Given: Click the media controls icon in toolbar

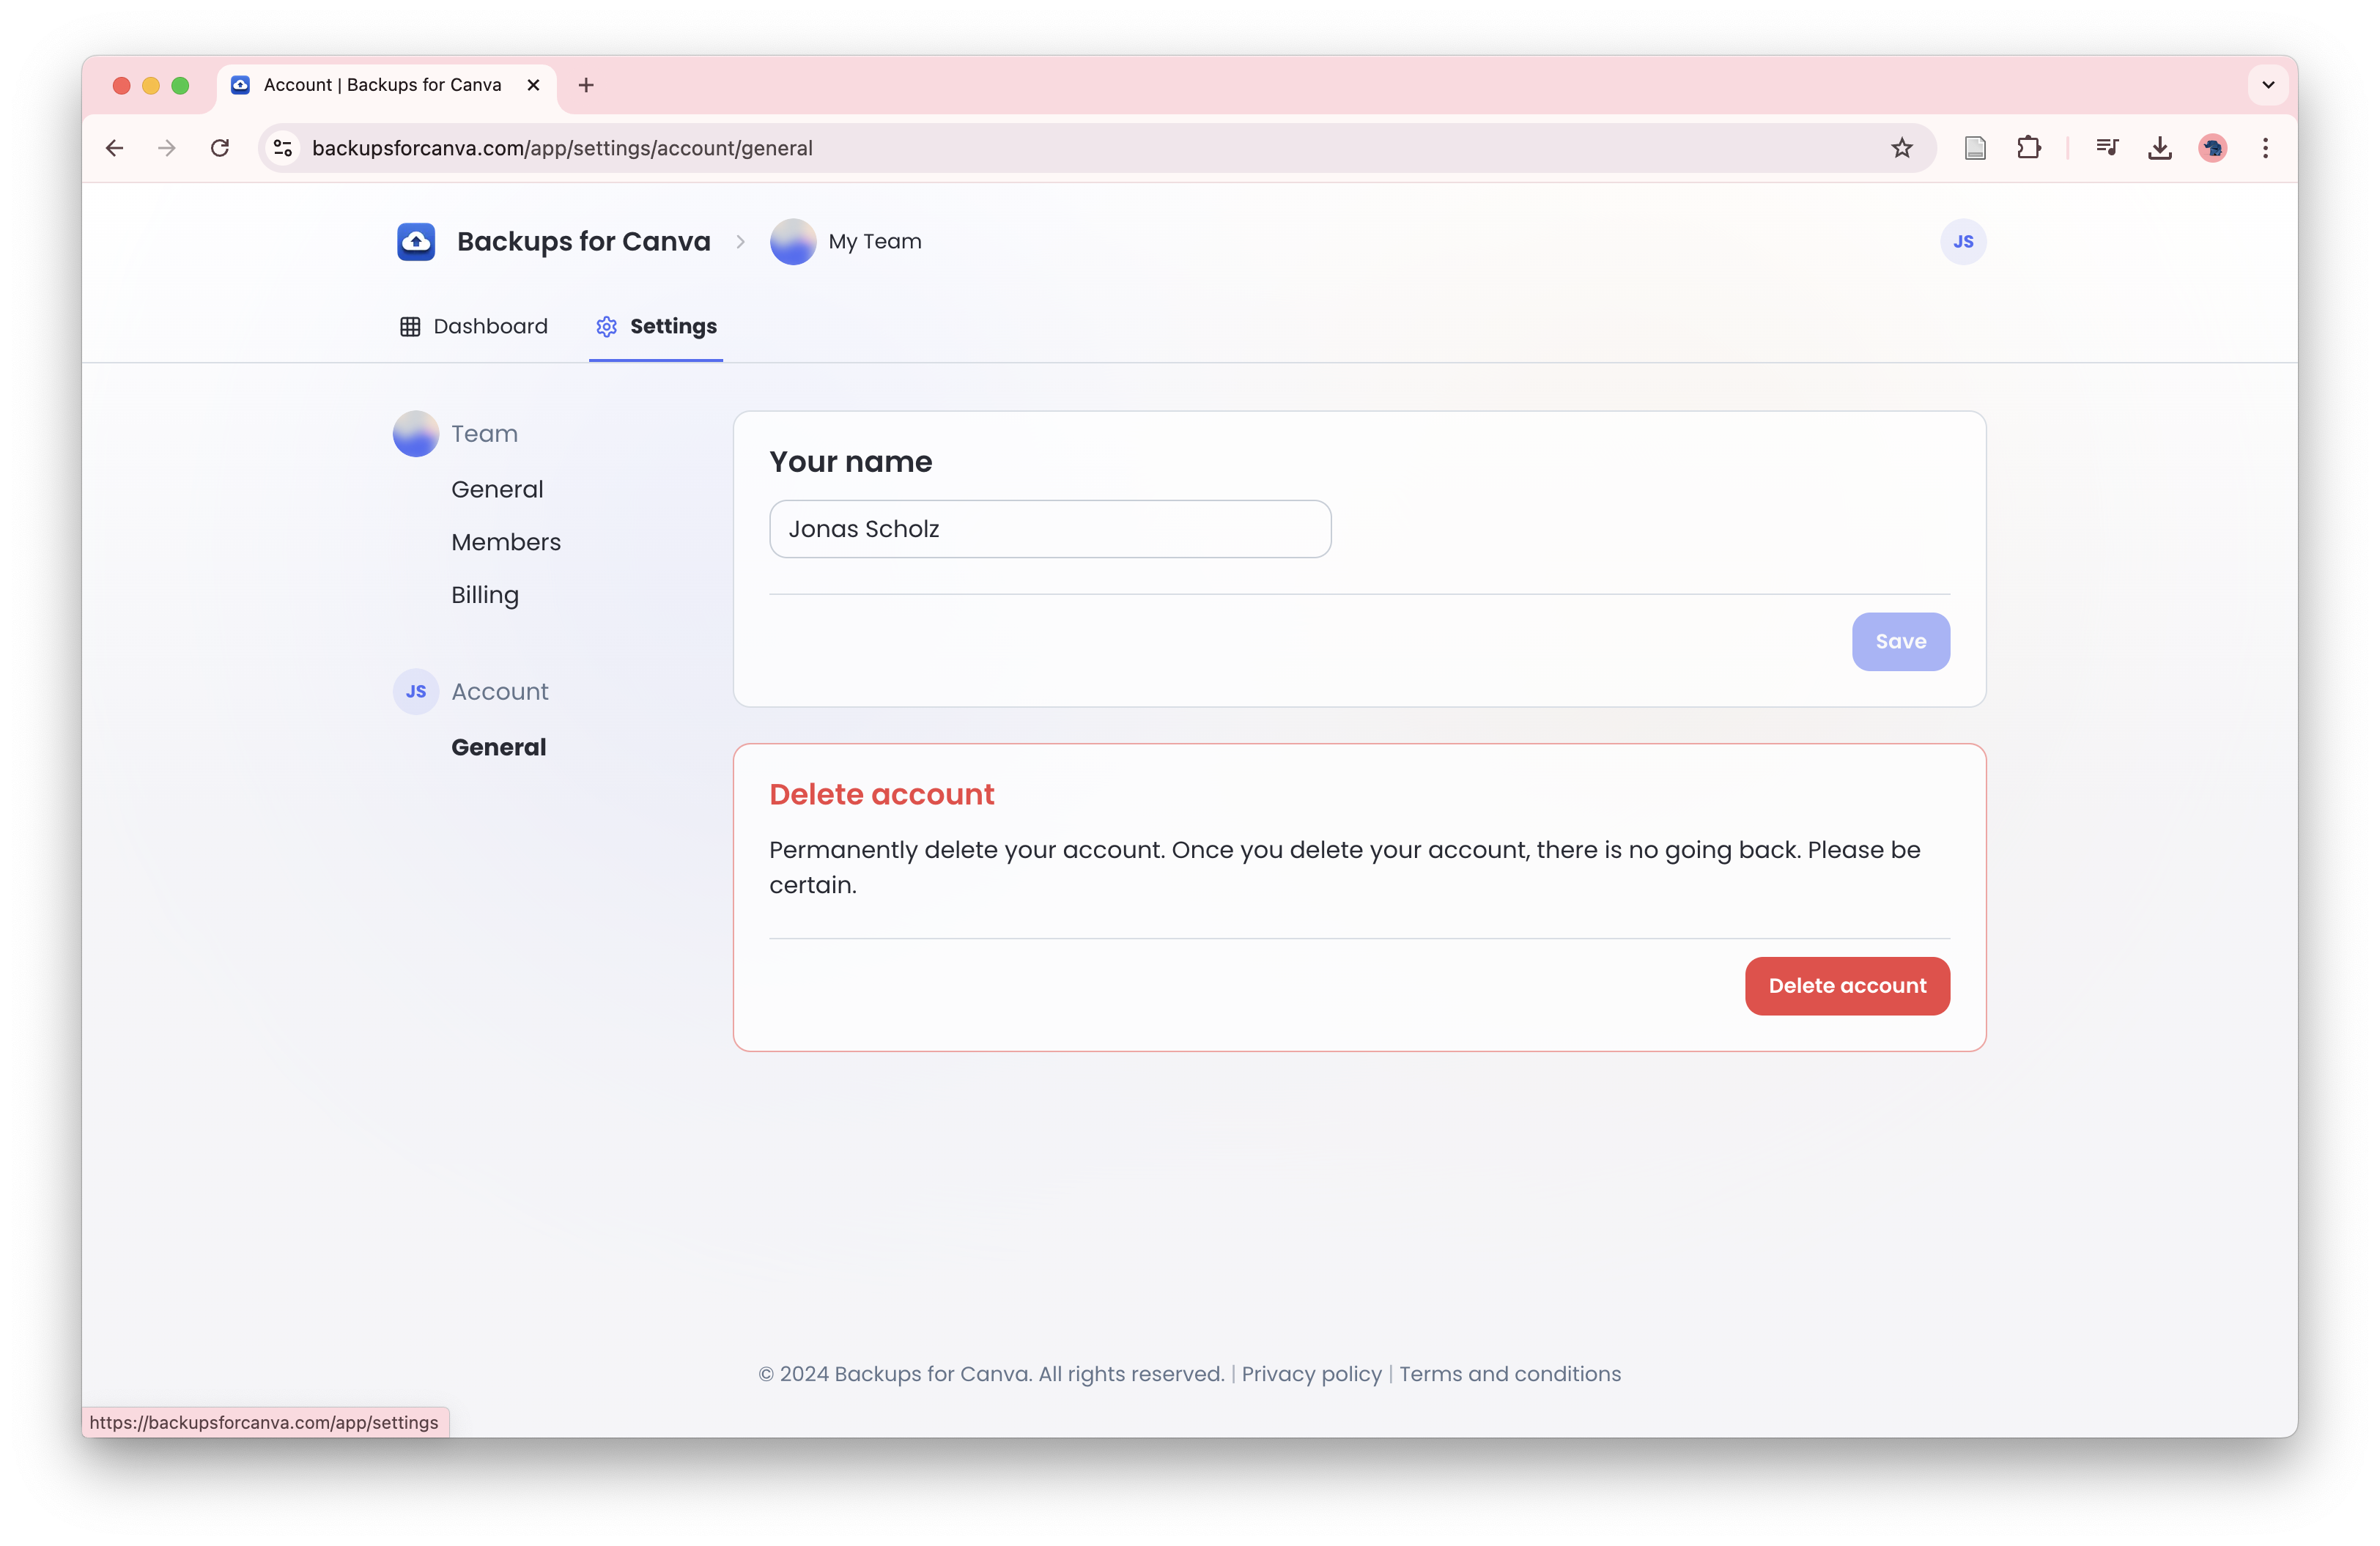Looking at the screenshot, I should (2106, 148).
